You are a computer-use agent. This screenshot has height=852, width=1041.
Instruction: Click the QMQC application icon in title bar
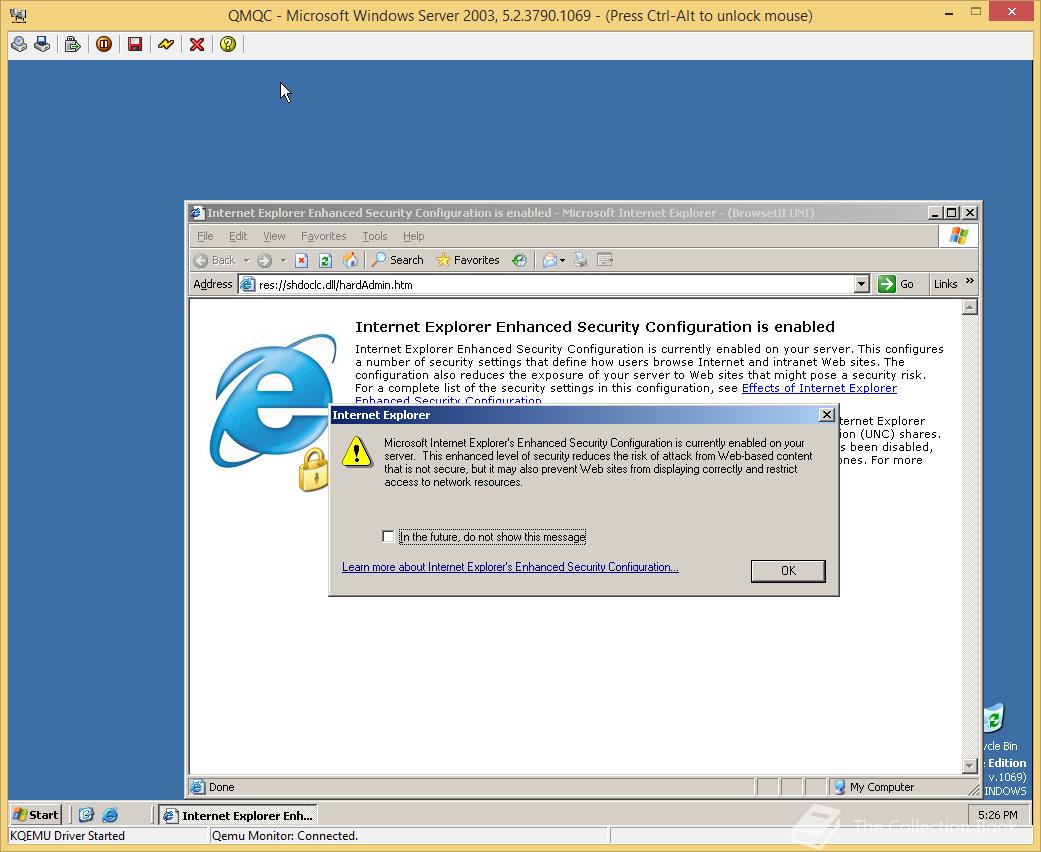click(19, 15)
